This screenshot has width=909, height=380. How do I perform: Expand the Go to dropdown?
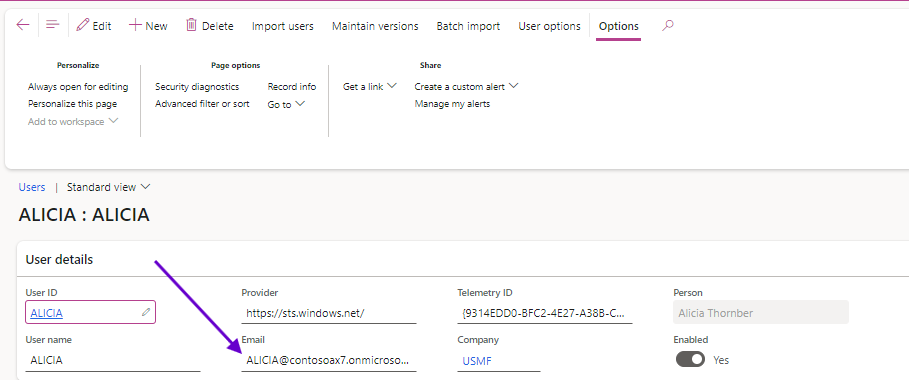(x=286, y=104)
